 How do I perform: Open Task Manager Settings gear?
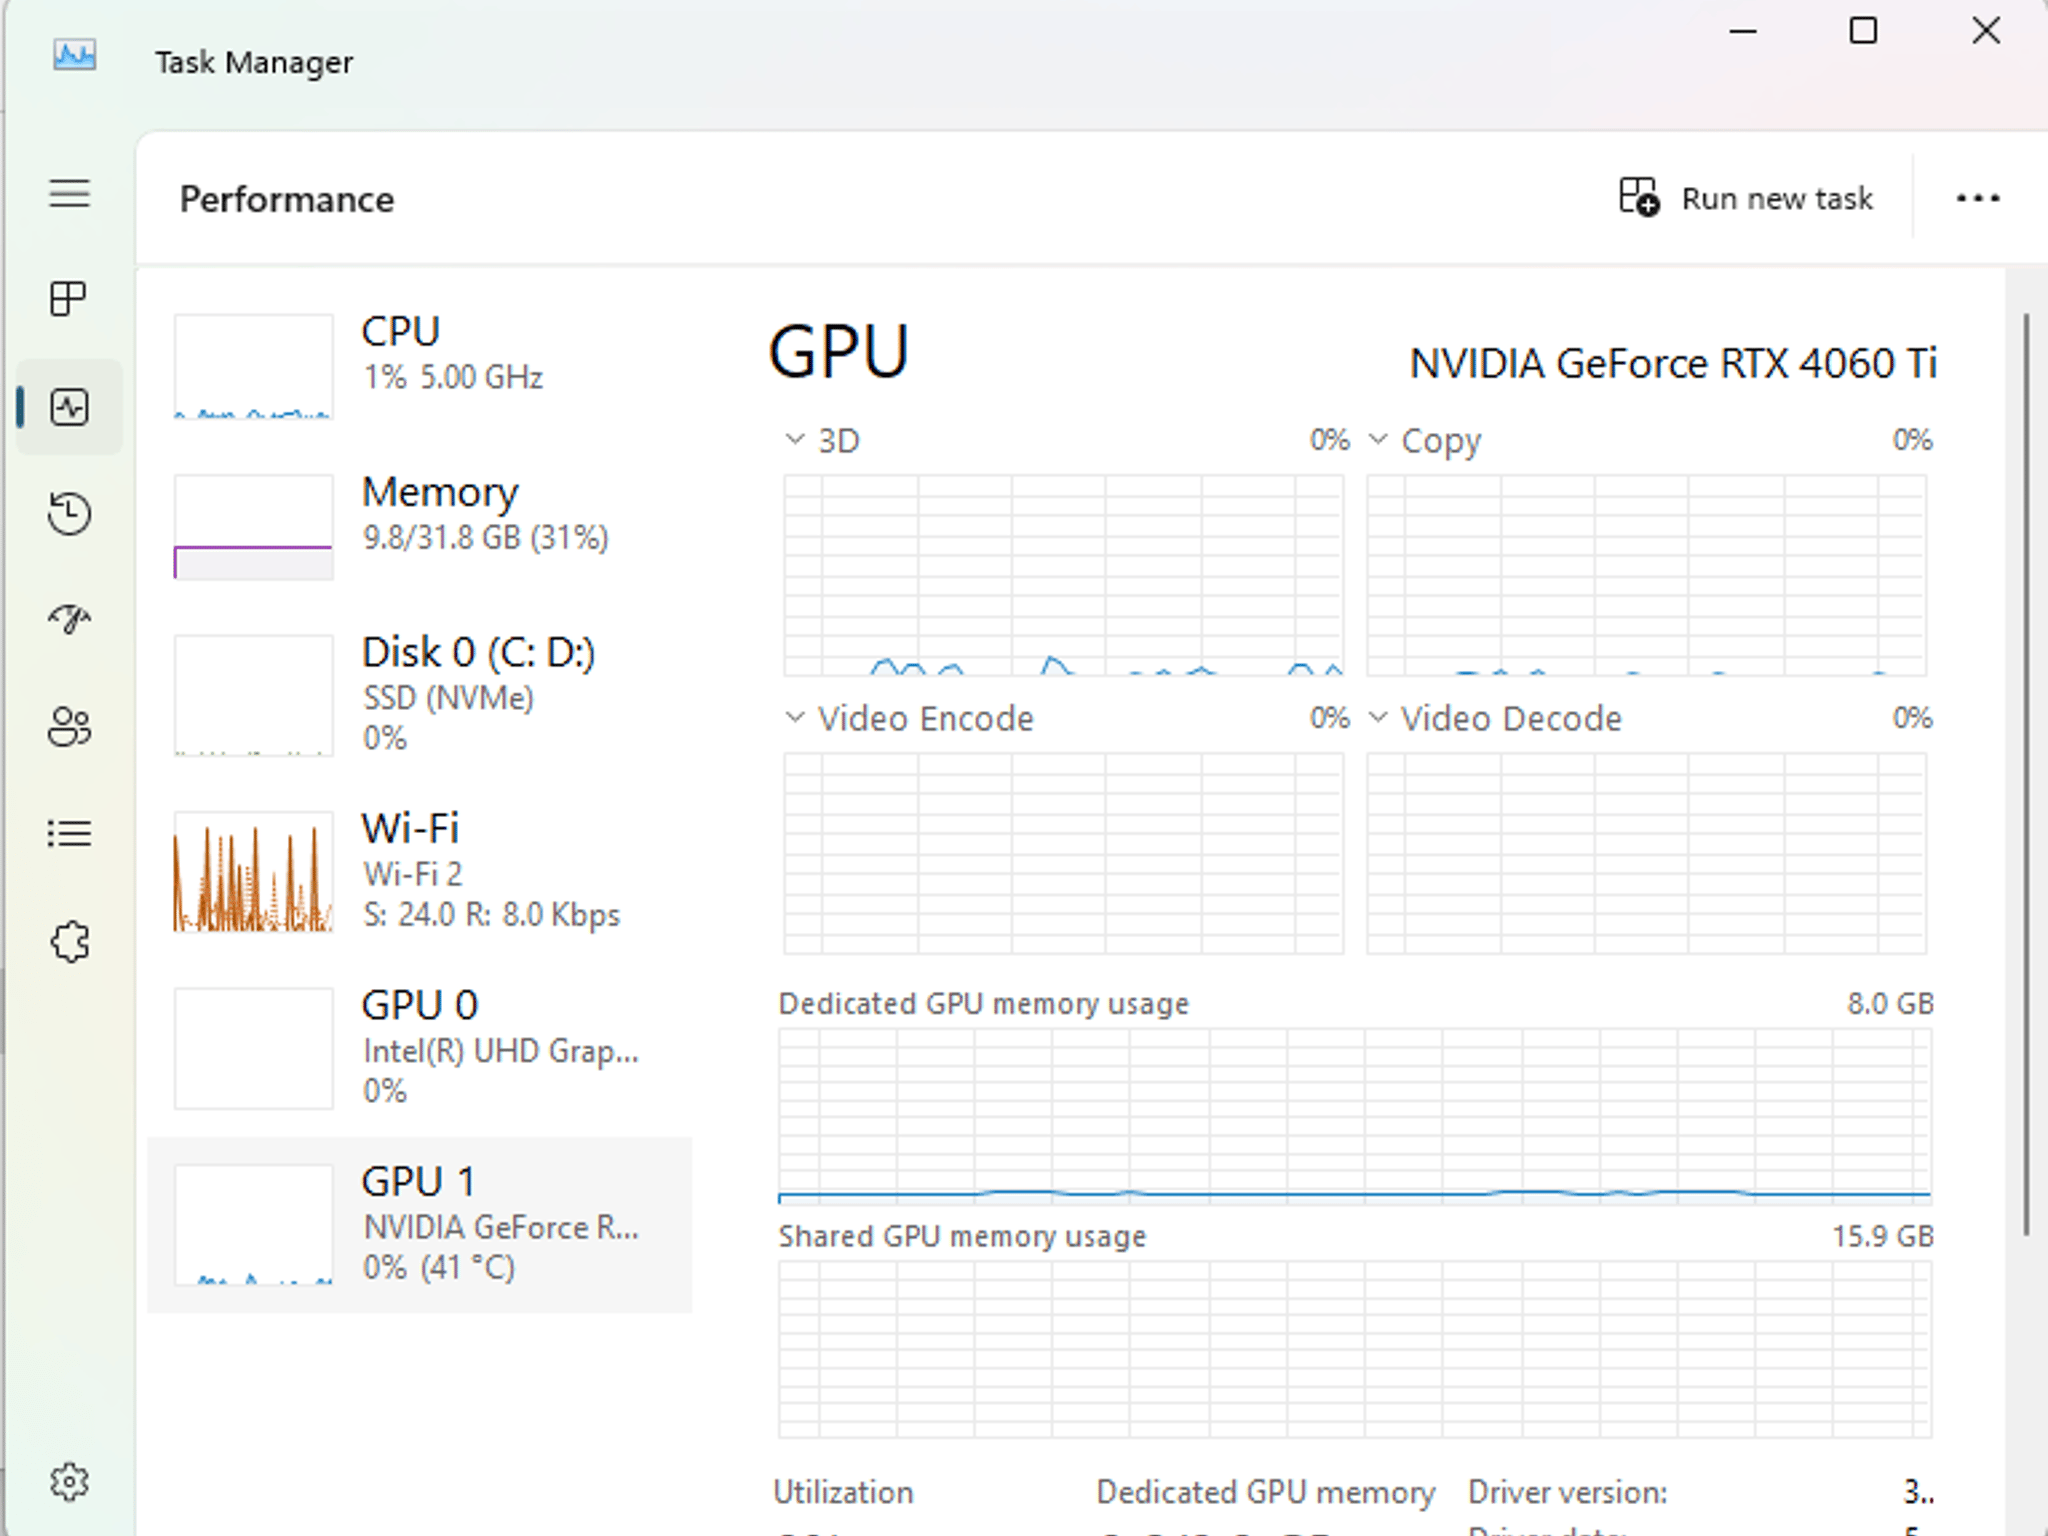[69, 1481]
